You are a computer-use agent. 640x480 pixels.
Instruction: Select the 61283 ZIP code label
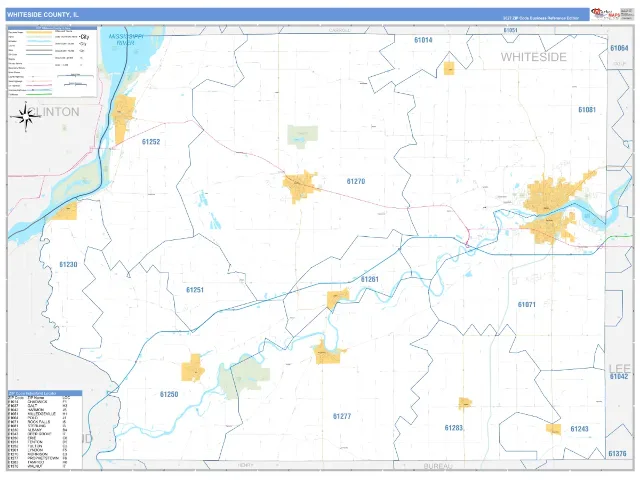453,428
